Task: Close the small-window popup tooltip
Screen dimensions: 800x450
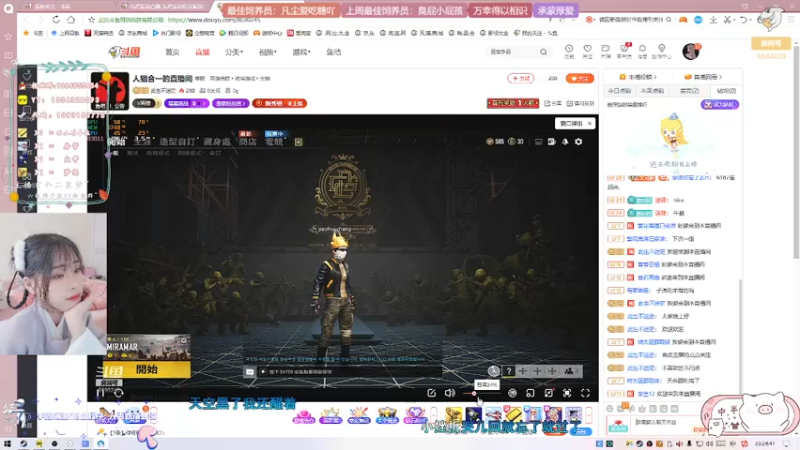Action: pyautogui.click(x=589, y=123)
